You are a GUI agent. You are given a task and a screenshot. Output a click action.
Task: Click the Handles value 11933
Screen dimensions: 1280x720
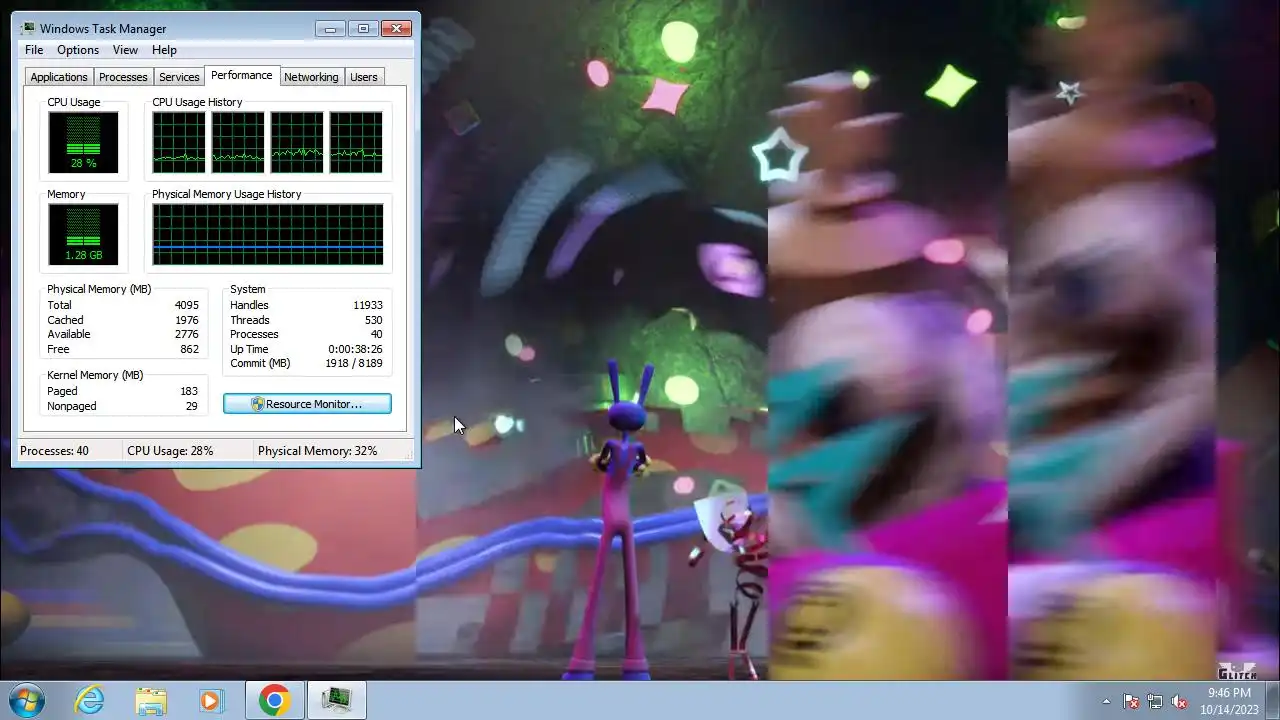367,305
